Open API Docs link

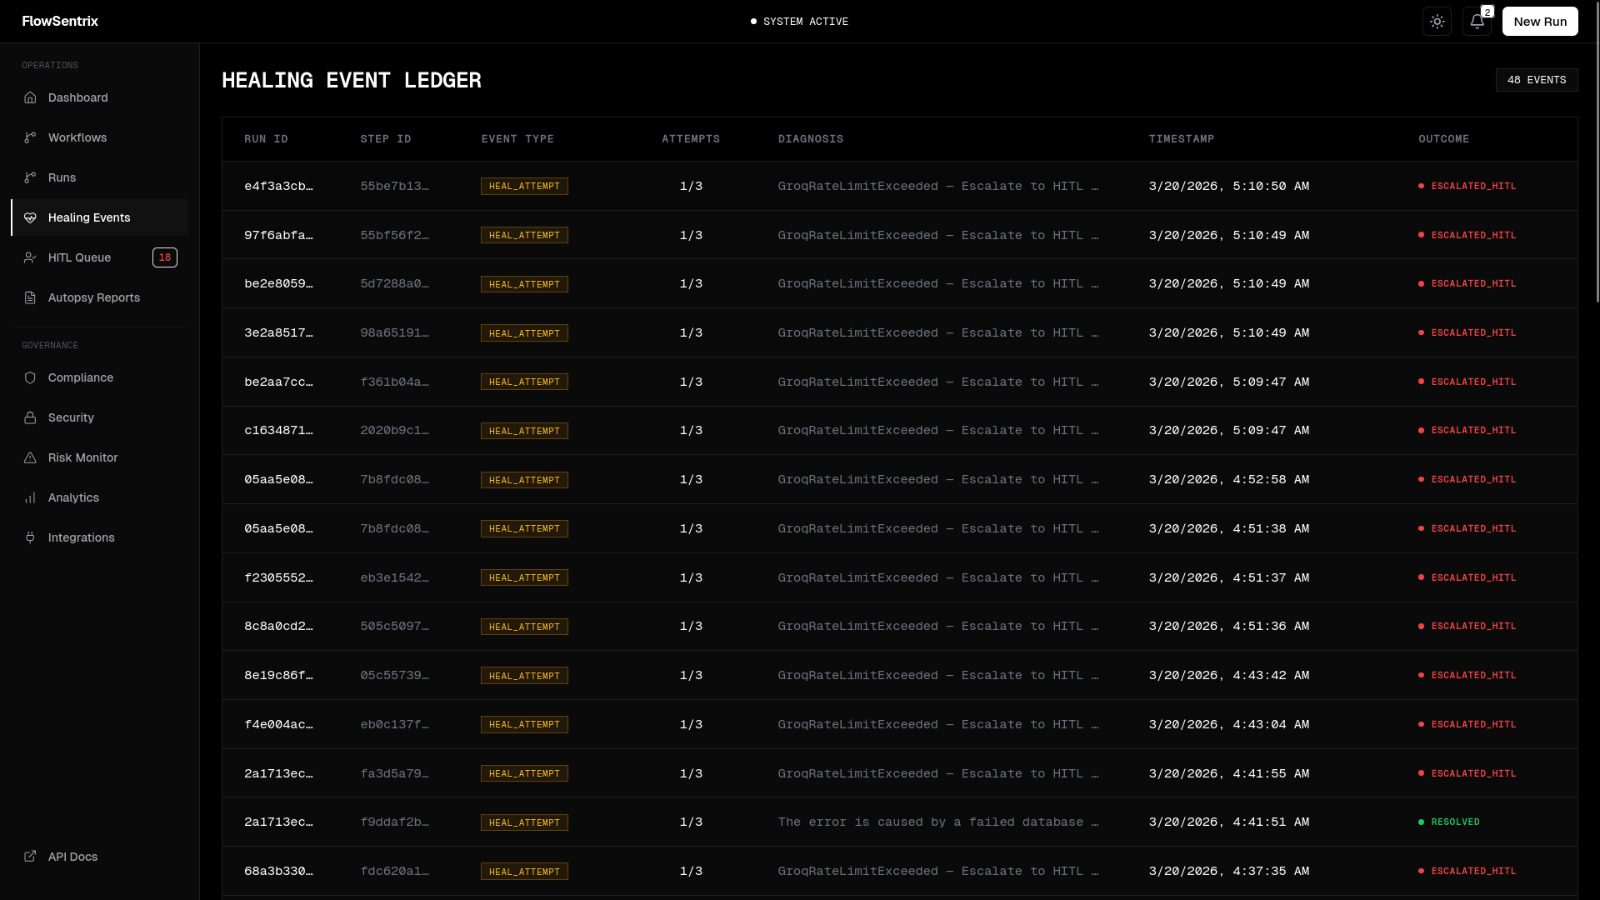tap(99, 857)
